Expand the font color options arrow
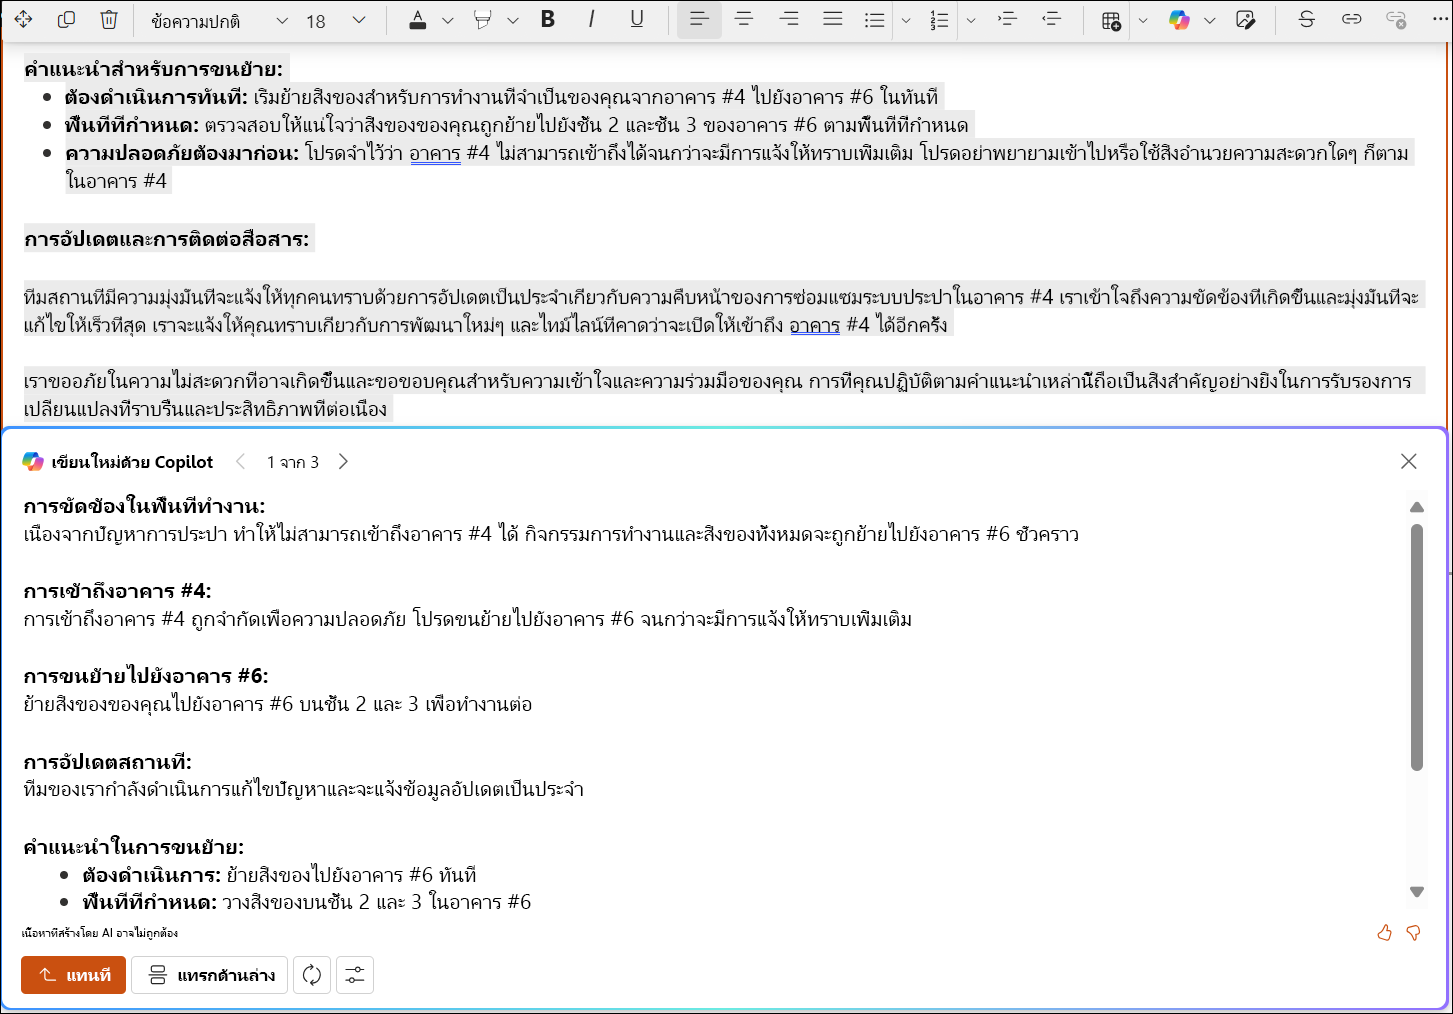 coord(448,21)
